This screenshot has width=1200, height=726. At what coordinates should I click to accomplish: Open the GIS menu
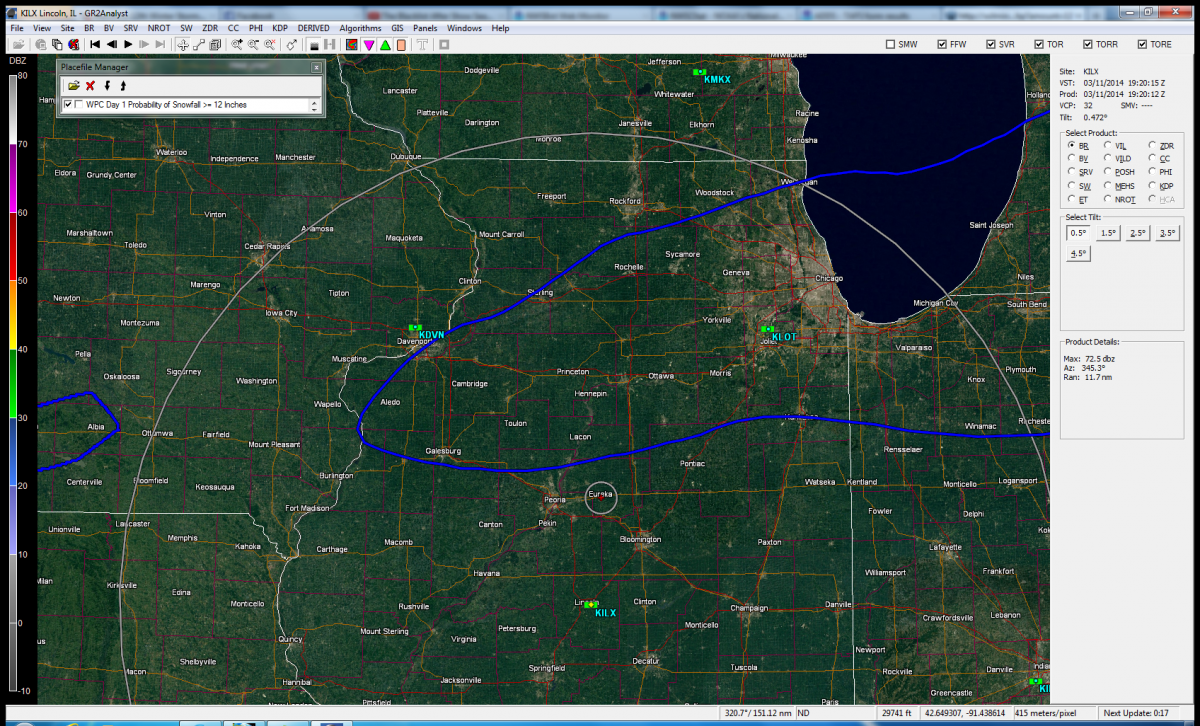tap(397, 28)
